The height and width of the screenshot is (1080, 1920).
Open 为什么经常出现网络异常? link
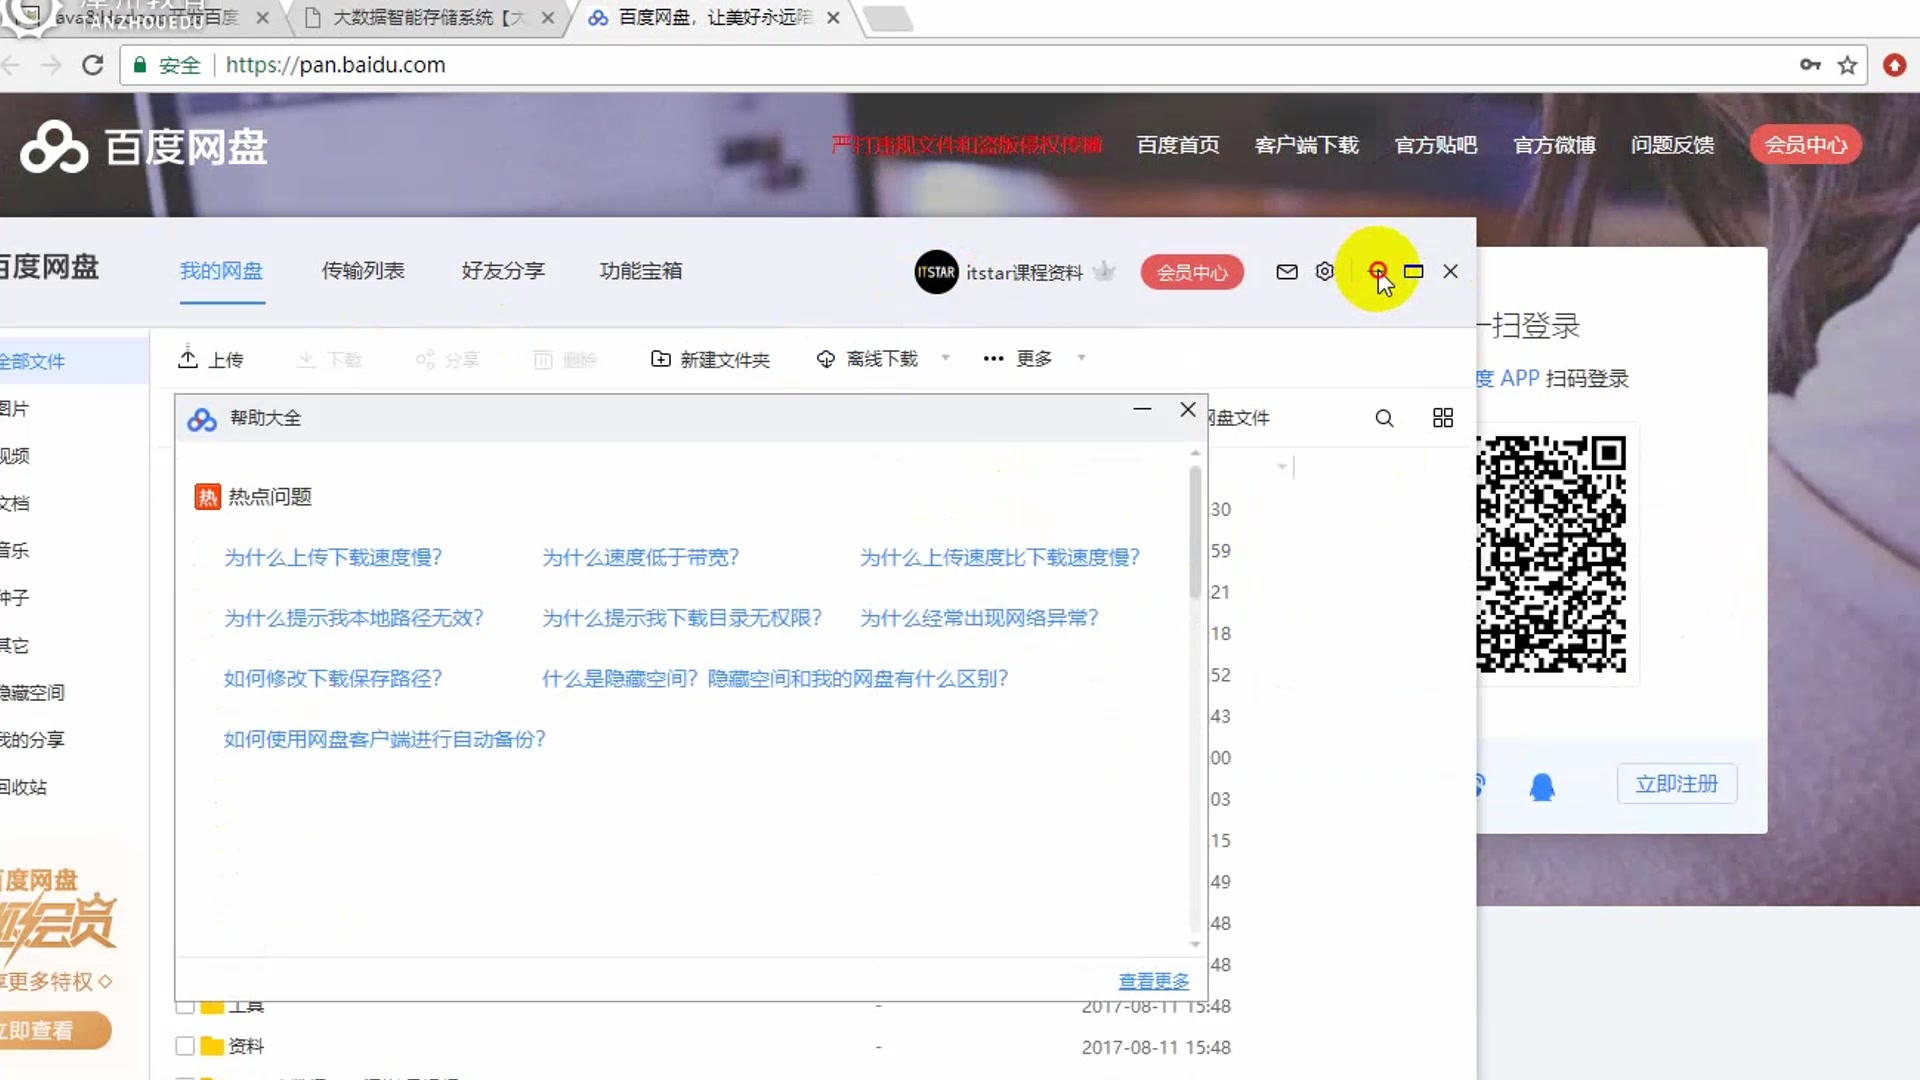pos(980,619)
